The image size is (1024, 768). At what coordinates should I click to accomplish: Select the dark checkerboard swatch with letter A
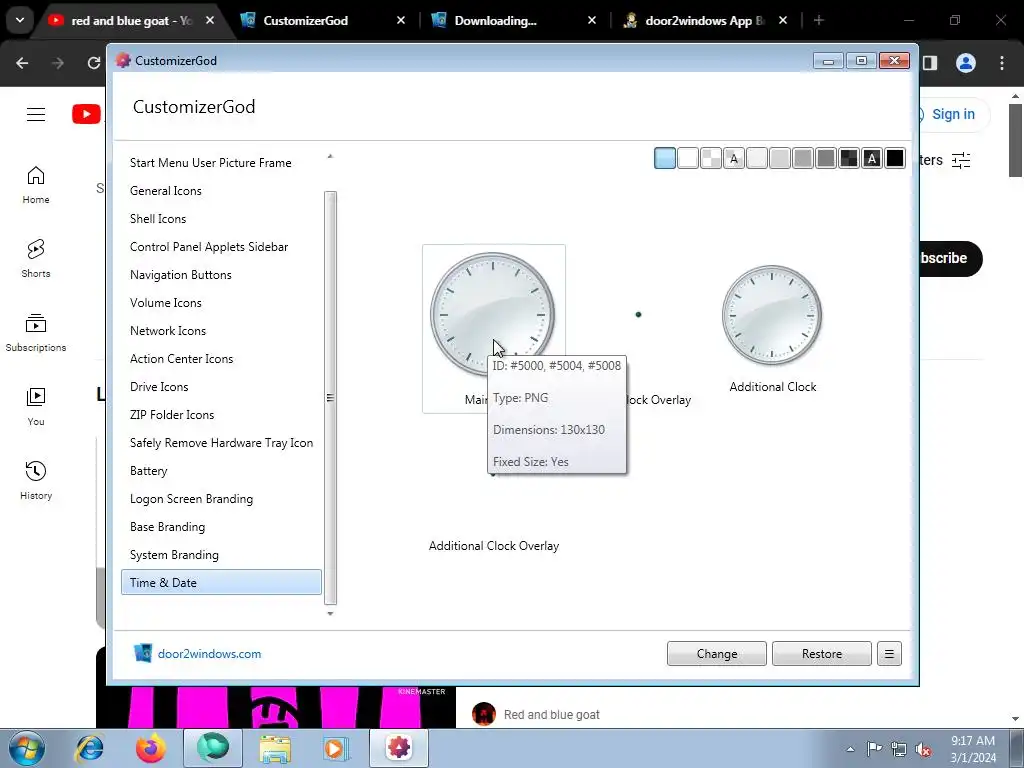[872, 158]
